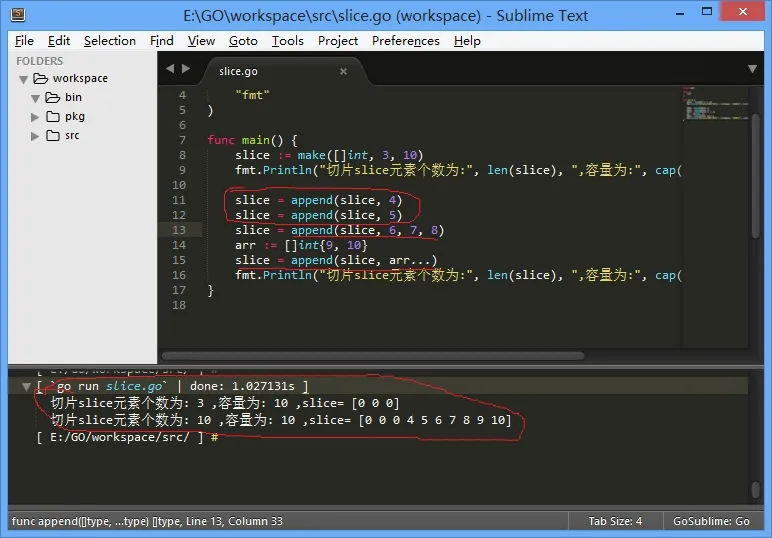Click output line with slice= [0 0 0]
The width and height of the screenshot is (772, 538).
click(225, 403)
